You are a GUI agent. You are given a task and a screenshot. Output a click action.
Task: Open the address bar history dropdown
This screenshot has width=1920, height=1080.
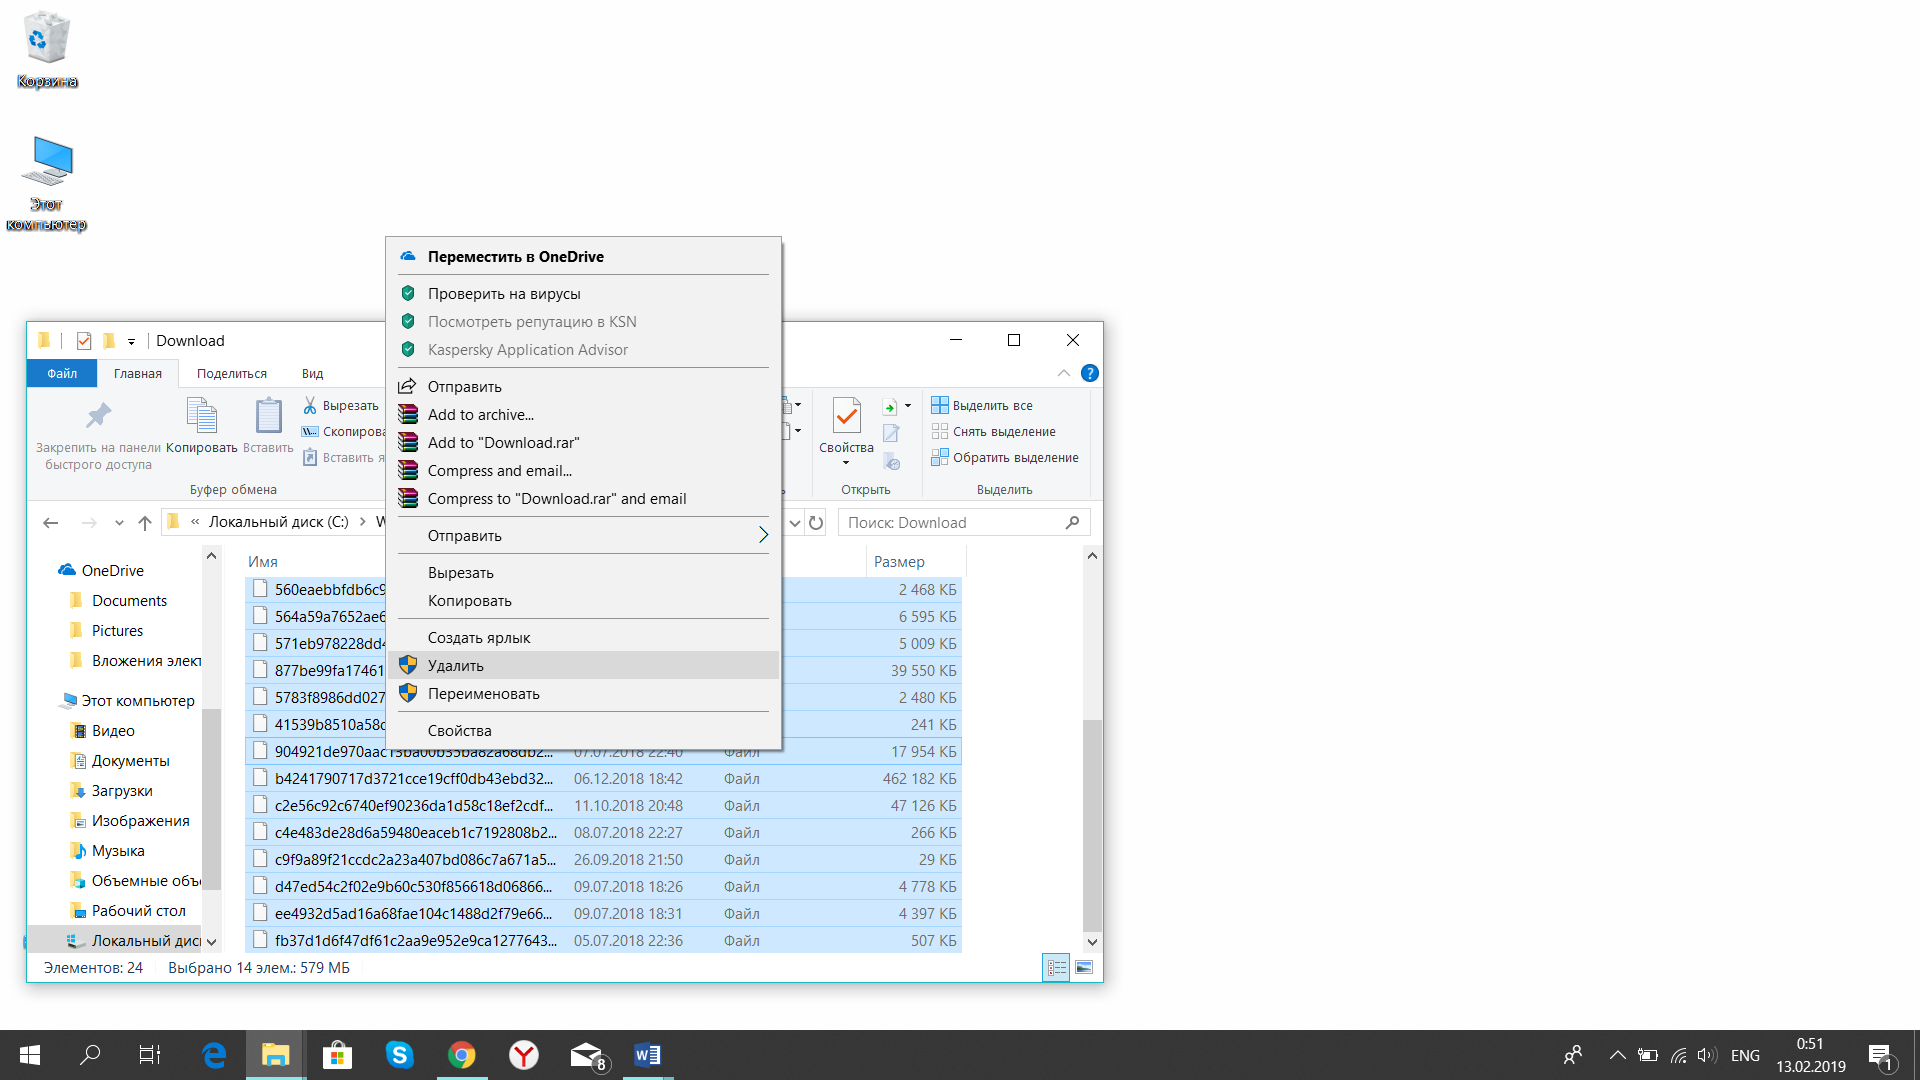click(795, 522)
